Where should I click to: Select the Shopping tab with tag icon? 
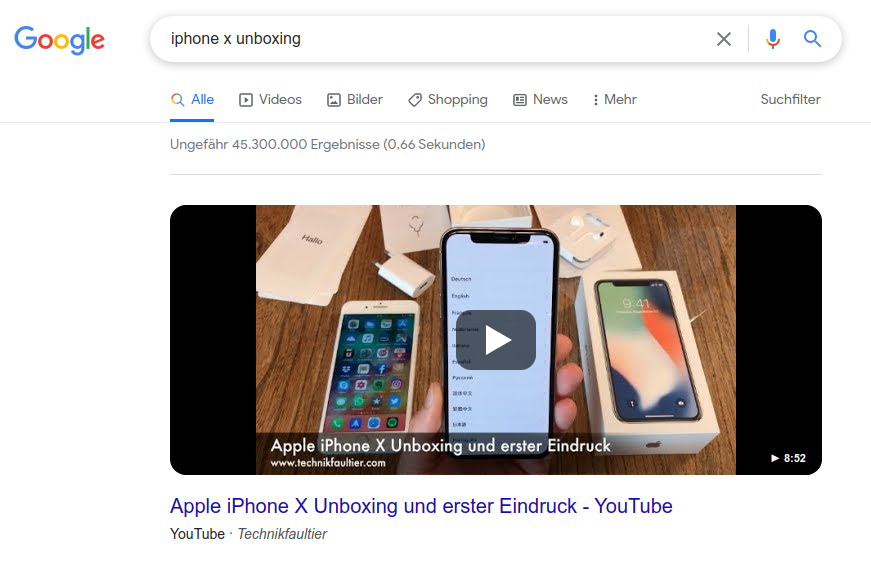click(x=448, y=100)
